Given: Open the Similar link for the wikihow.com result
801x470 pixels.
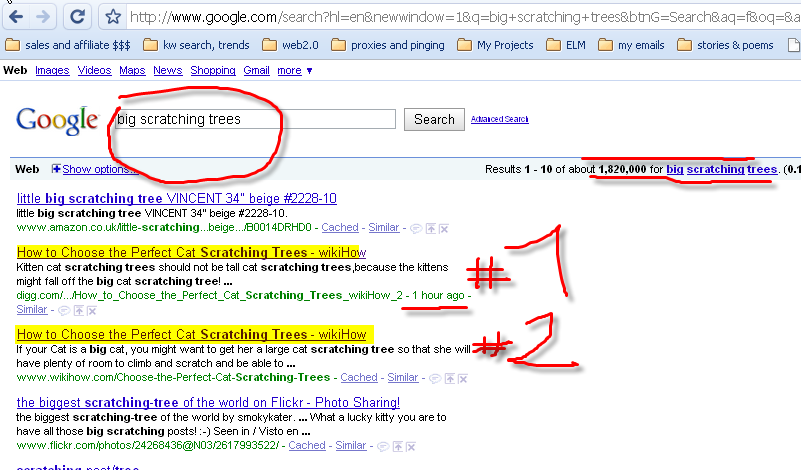Looking at the screenshot, I should (403, 378).
